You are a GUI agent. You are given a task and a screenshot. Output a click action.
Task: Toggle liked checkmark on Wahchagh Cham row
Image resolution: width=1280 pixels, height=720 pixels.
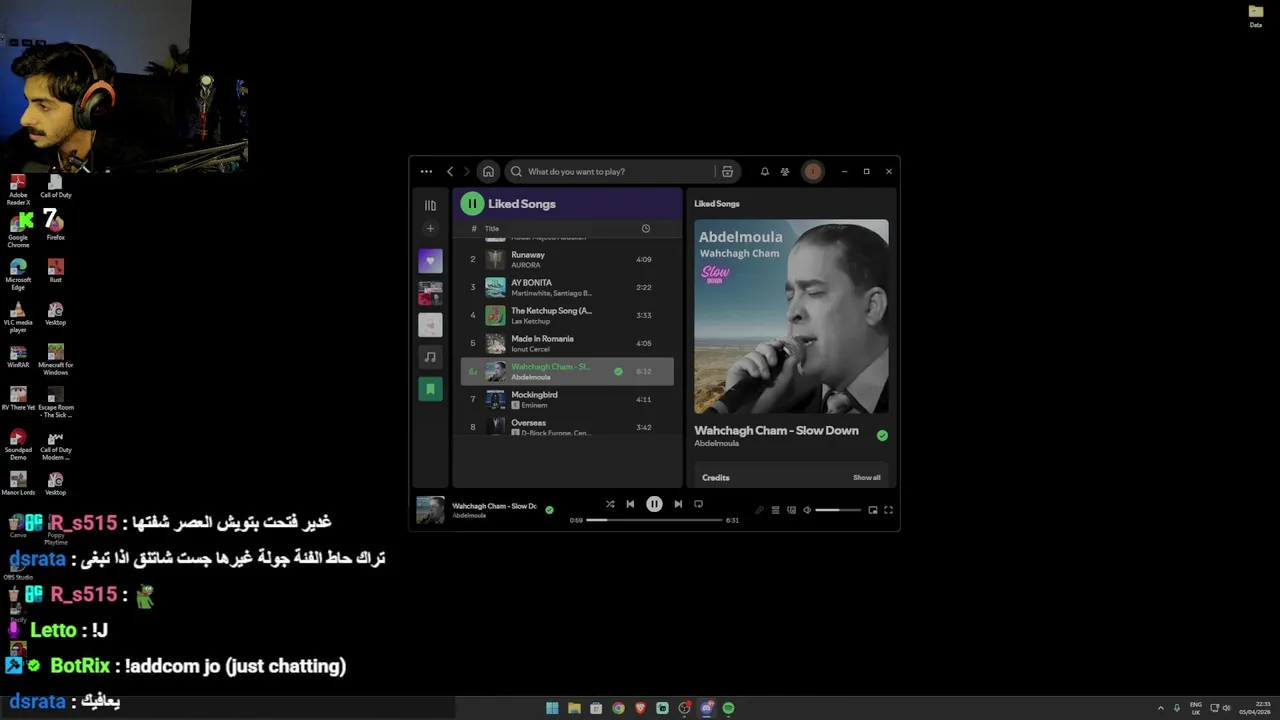[x=618, y=371]
